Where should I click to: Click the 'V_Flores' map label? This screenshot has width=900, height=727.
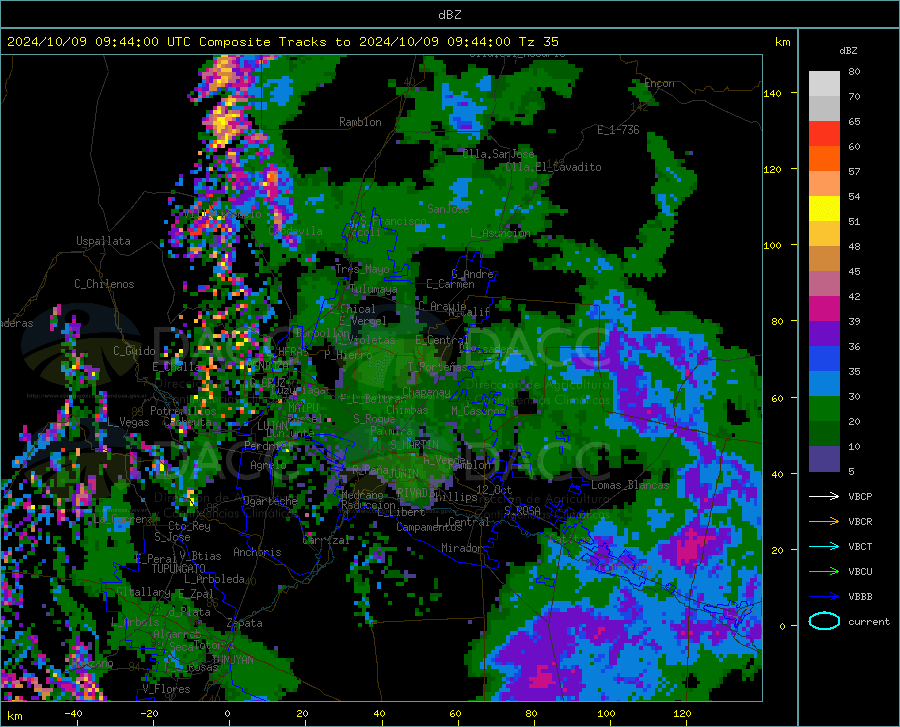pyautogui.click(x=166, y=689)
